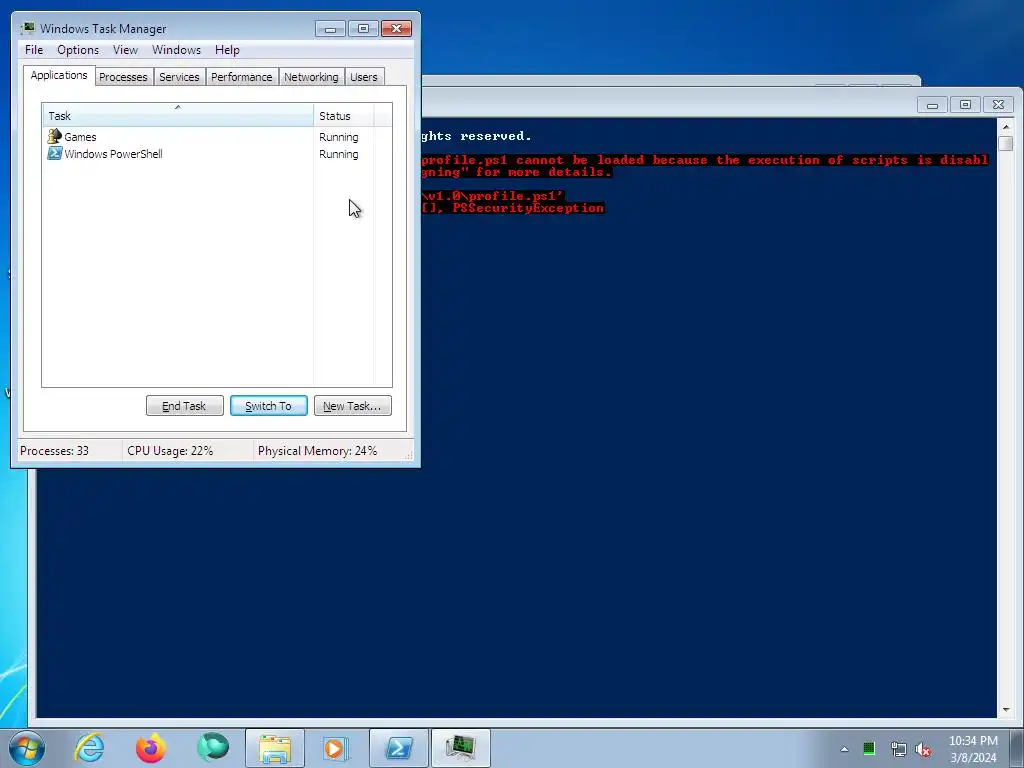Screen dimensions: 1024x768
Task: Click the PSSecurityException error text in PowerShell
Action: coord(528,208)
